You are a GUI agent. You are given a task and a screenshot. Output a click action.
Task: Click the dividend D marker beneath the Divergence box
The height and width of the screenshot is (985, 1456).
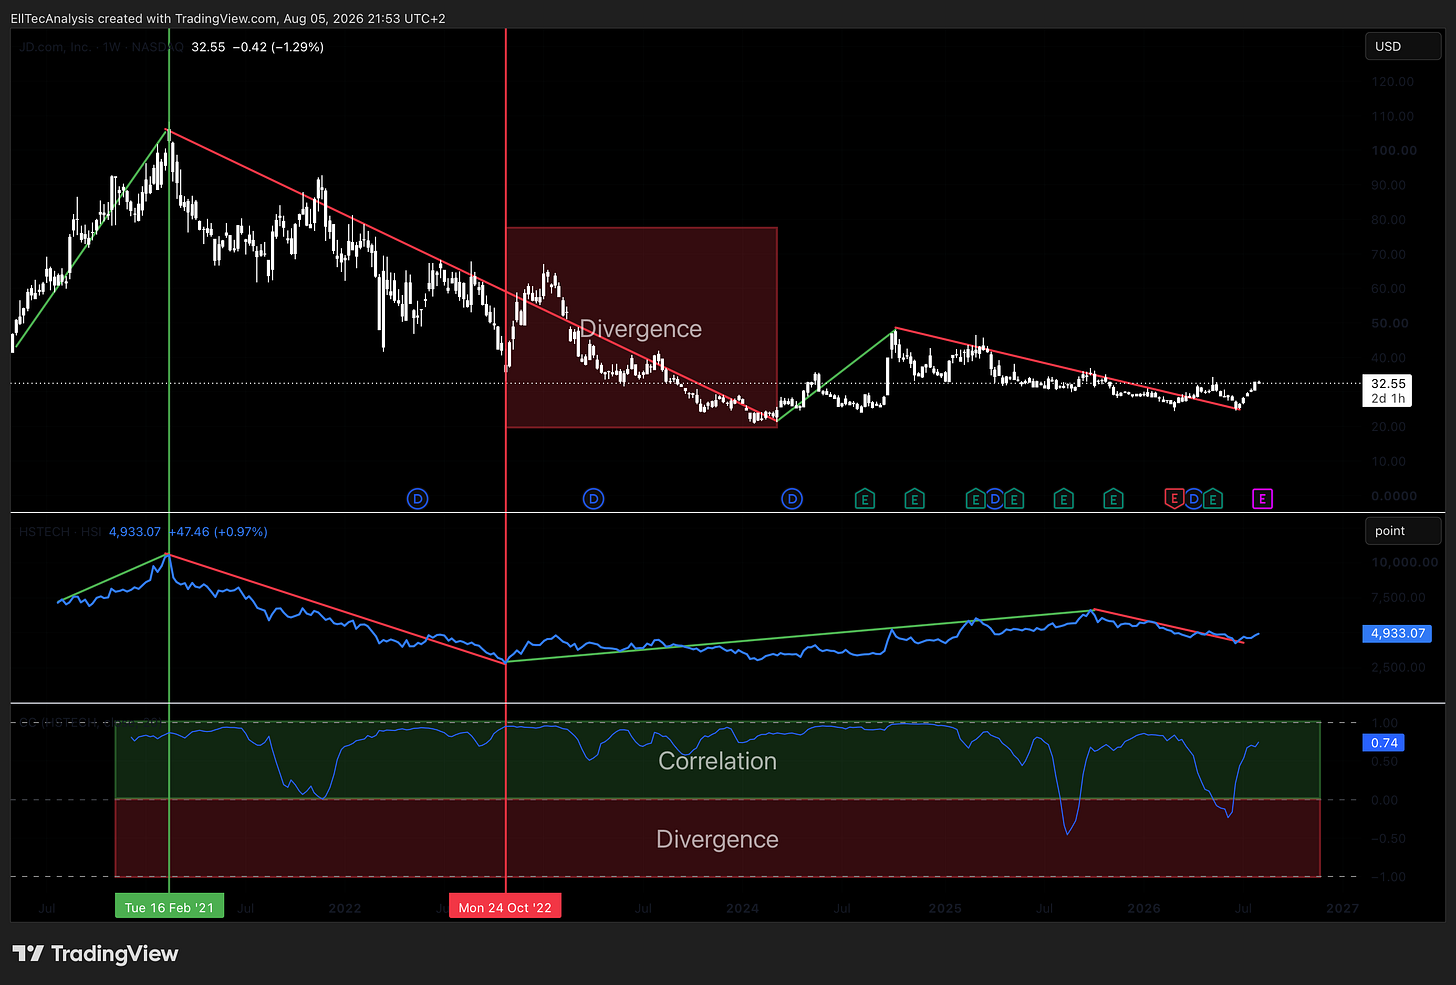(x=593, y=498)
